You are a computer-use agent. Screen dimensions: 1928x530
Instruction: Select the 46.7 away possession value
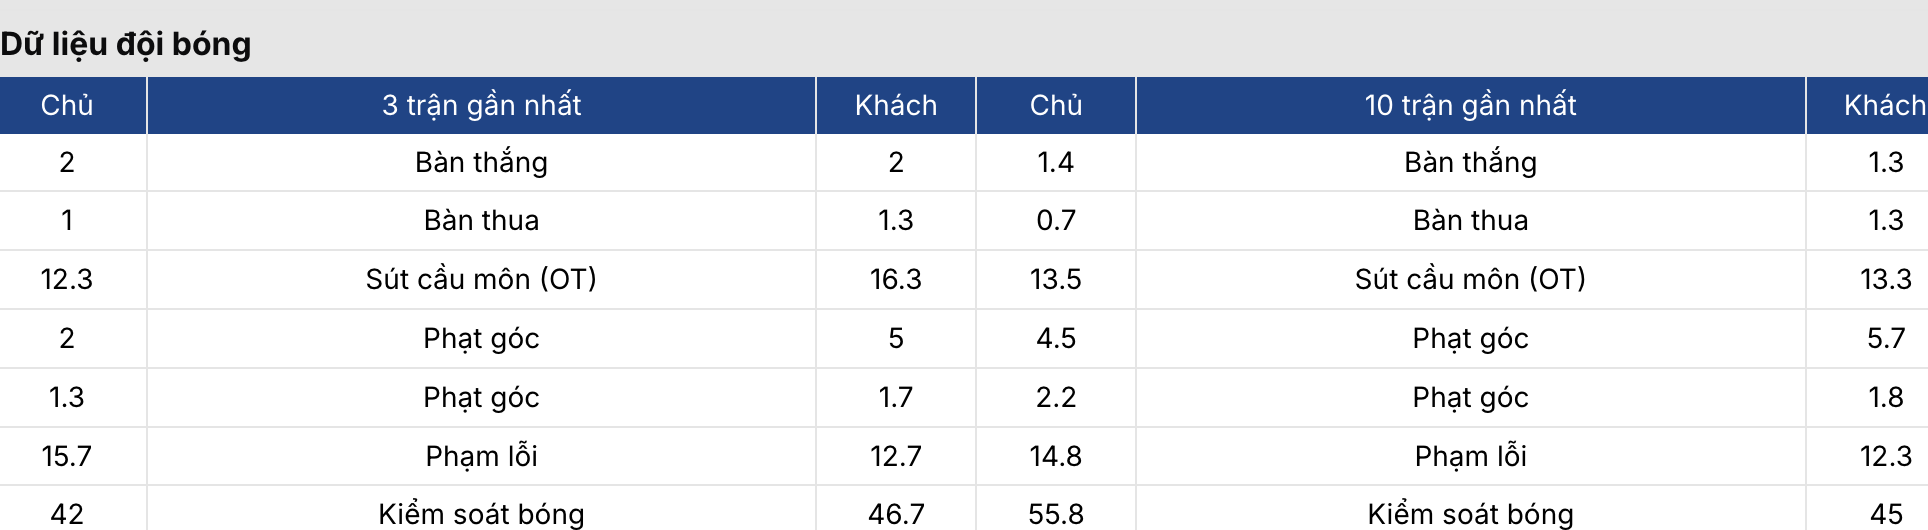click(895, 514)
